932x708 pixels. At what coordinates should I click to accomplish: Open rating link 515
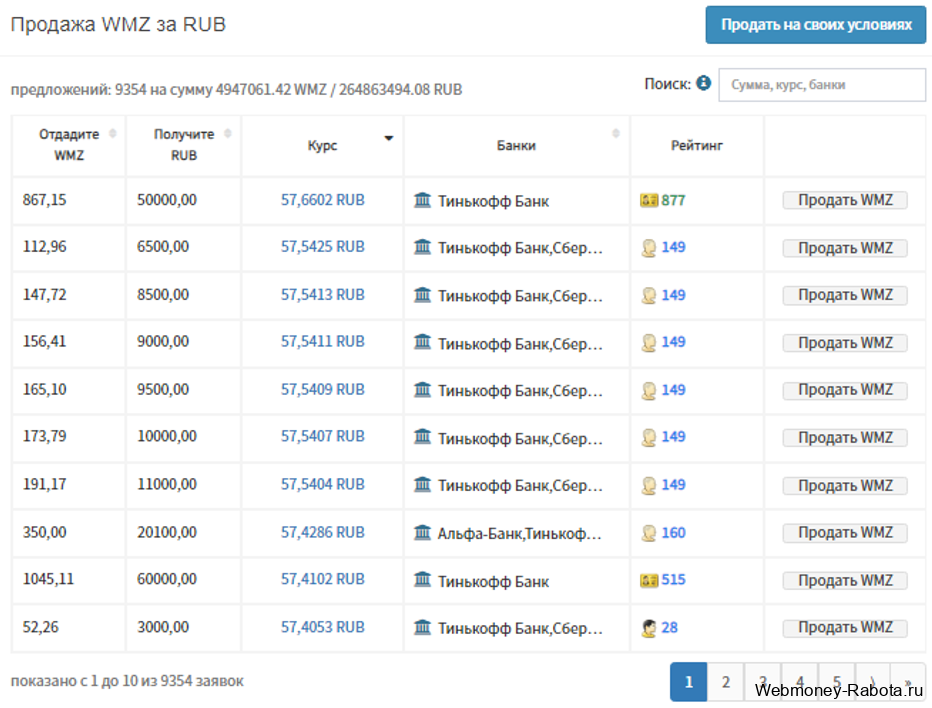coord(673,580)
